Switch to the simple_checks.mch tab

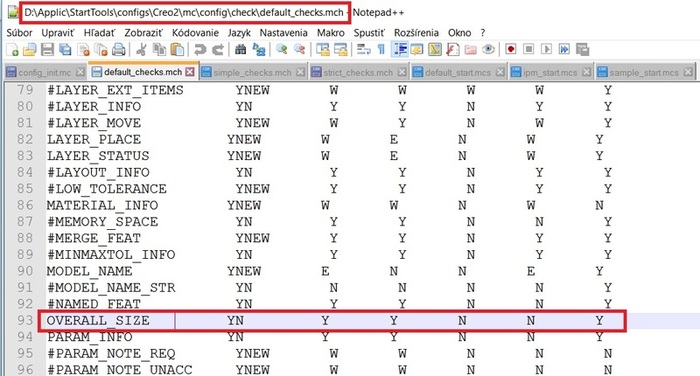tap(252, 72)
